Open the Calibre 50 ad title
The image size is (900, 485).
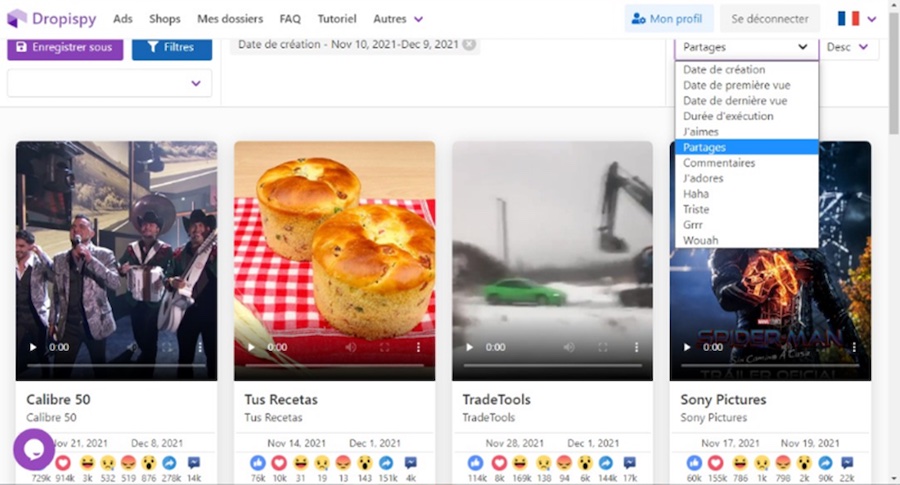pos(58,399)
